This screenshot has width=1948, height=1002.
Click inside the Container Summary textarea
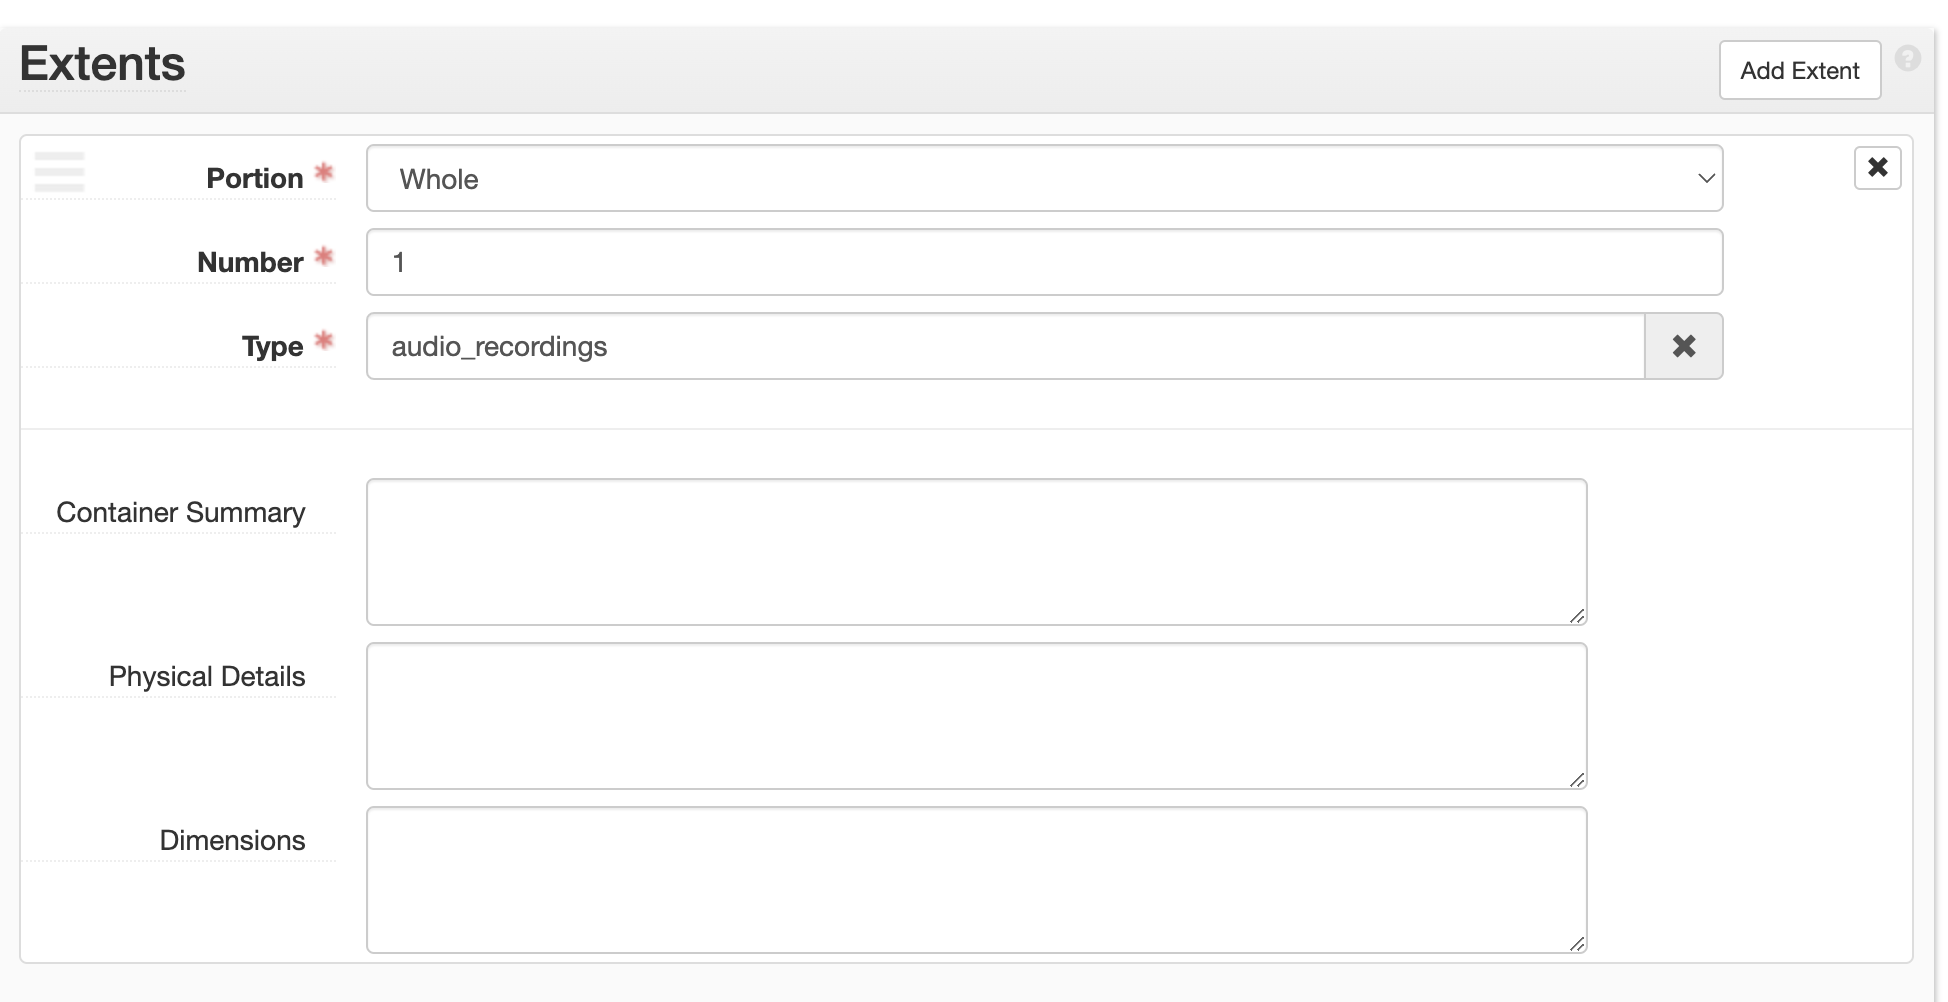point(975,552)
